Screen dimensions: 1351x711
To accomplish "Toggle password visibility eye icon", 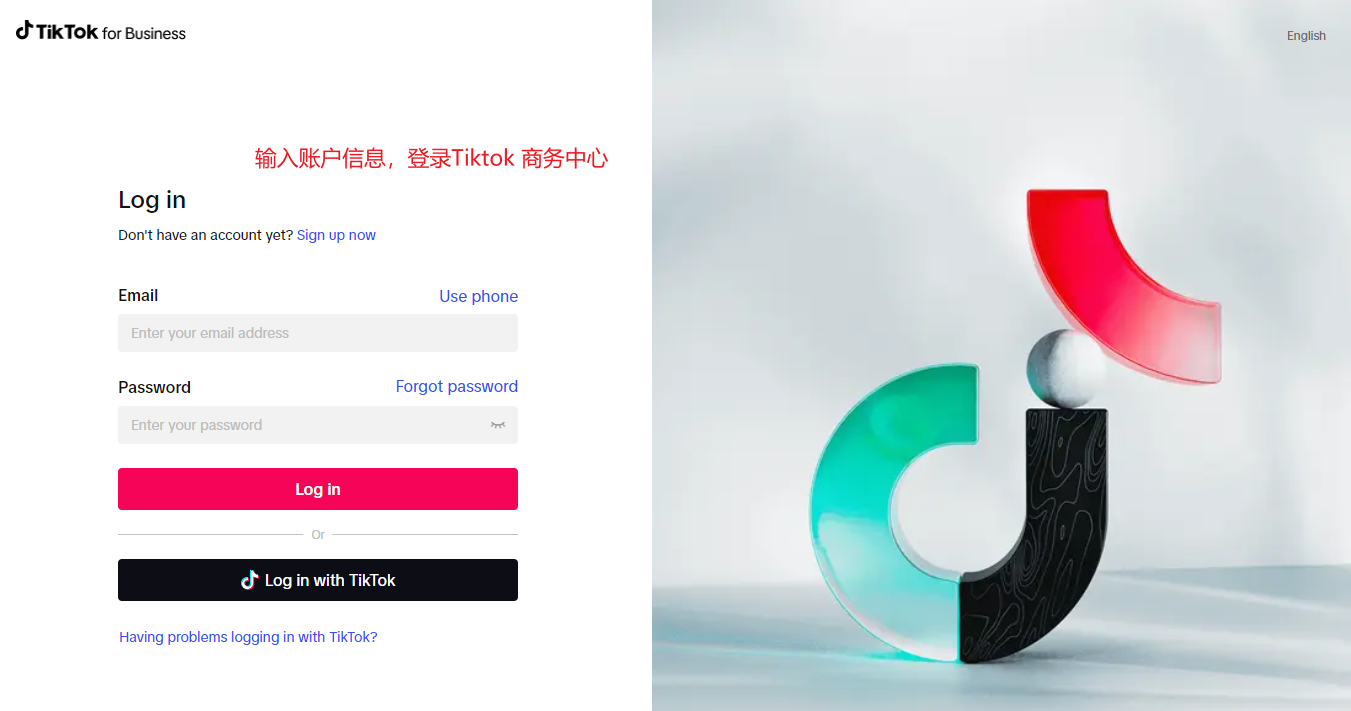I will coord(498,425).
